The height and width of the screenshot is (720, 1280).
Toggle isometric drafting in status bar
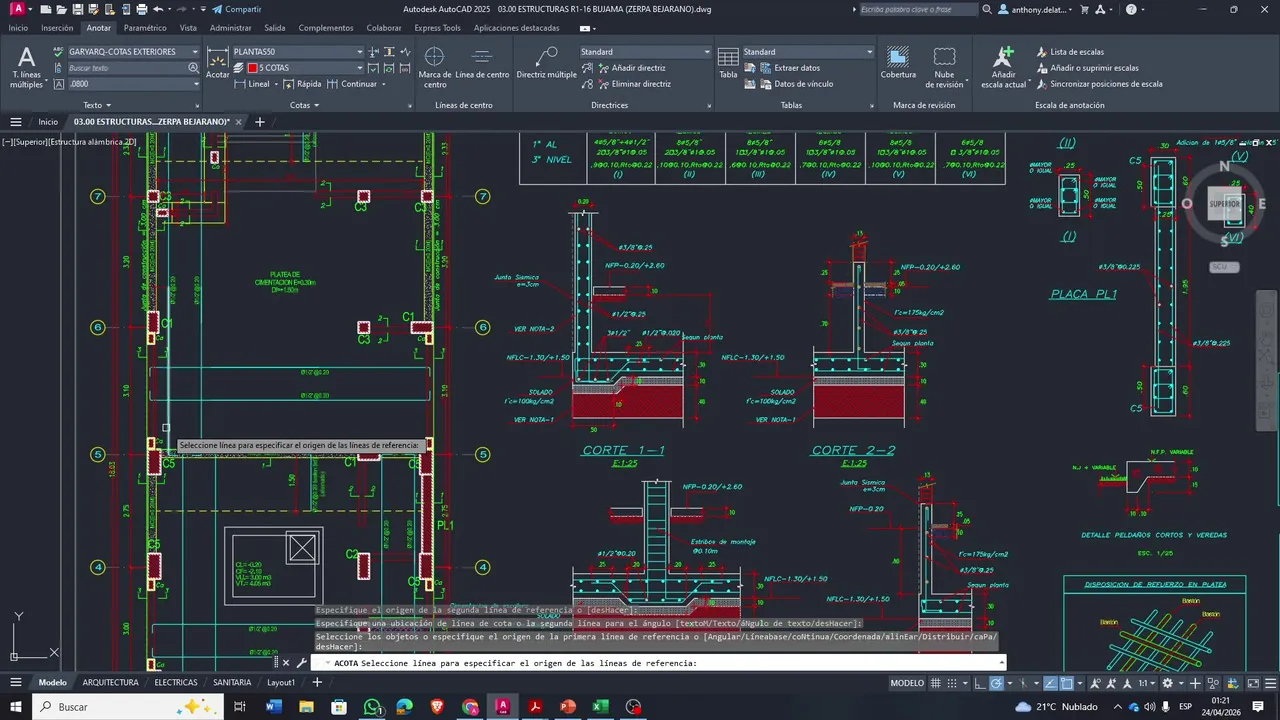tap(1023, 683)
